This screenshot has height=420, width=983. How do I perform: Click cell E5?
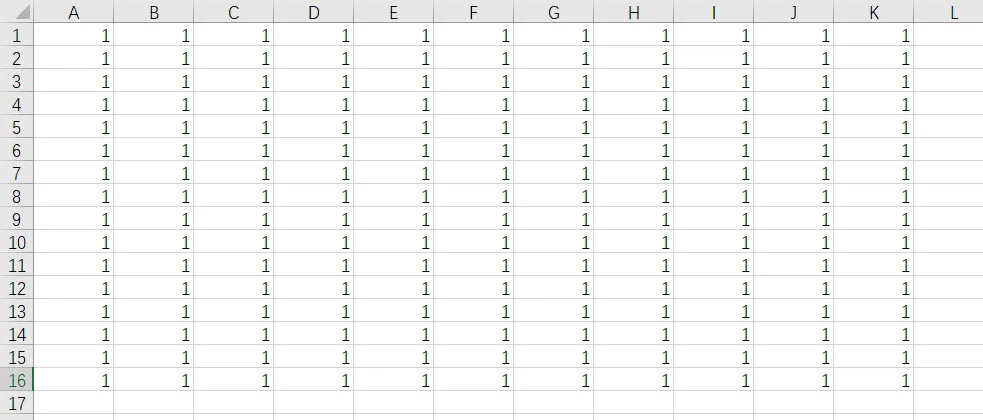pyautogui.click(x=394, y=127)
